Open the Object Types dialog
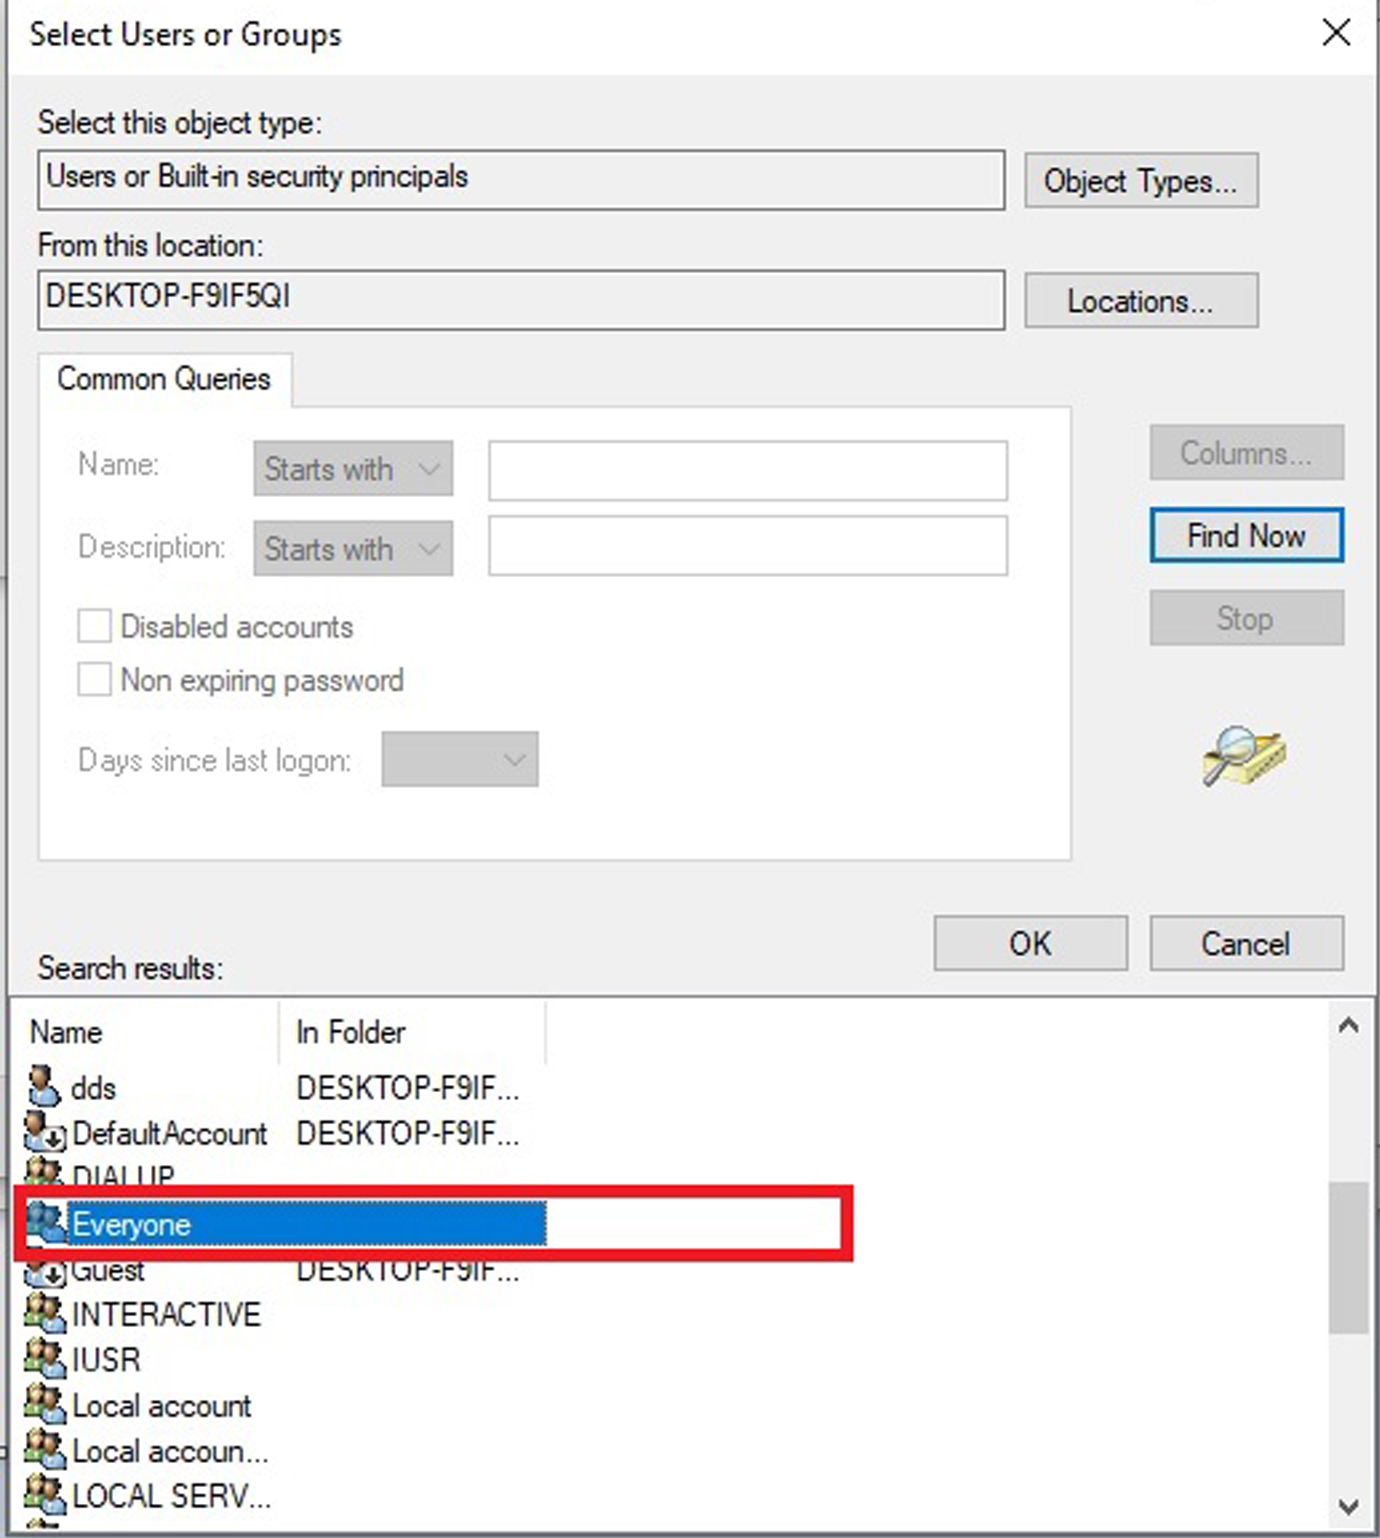 point(1140,181)
